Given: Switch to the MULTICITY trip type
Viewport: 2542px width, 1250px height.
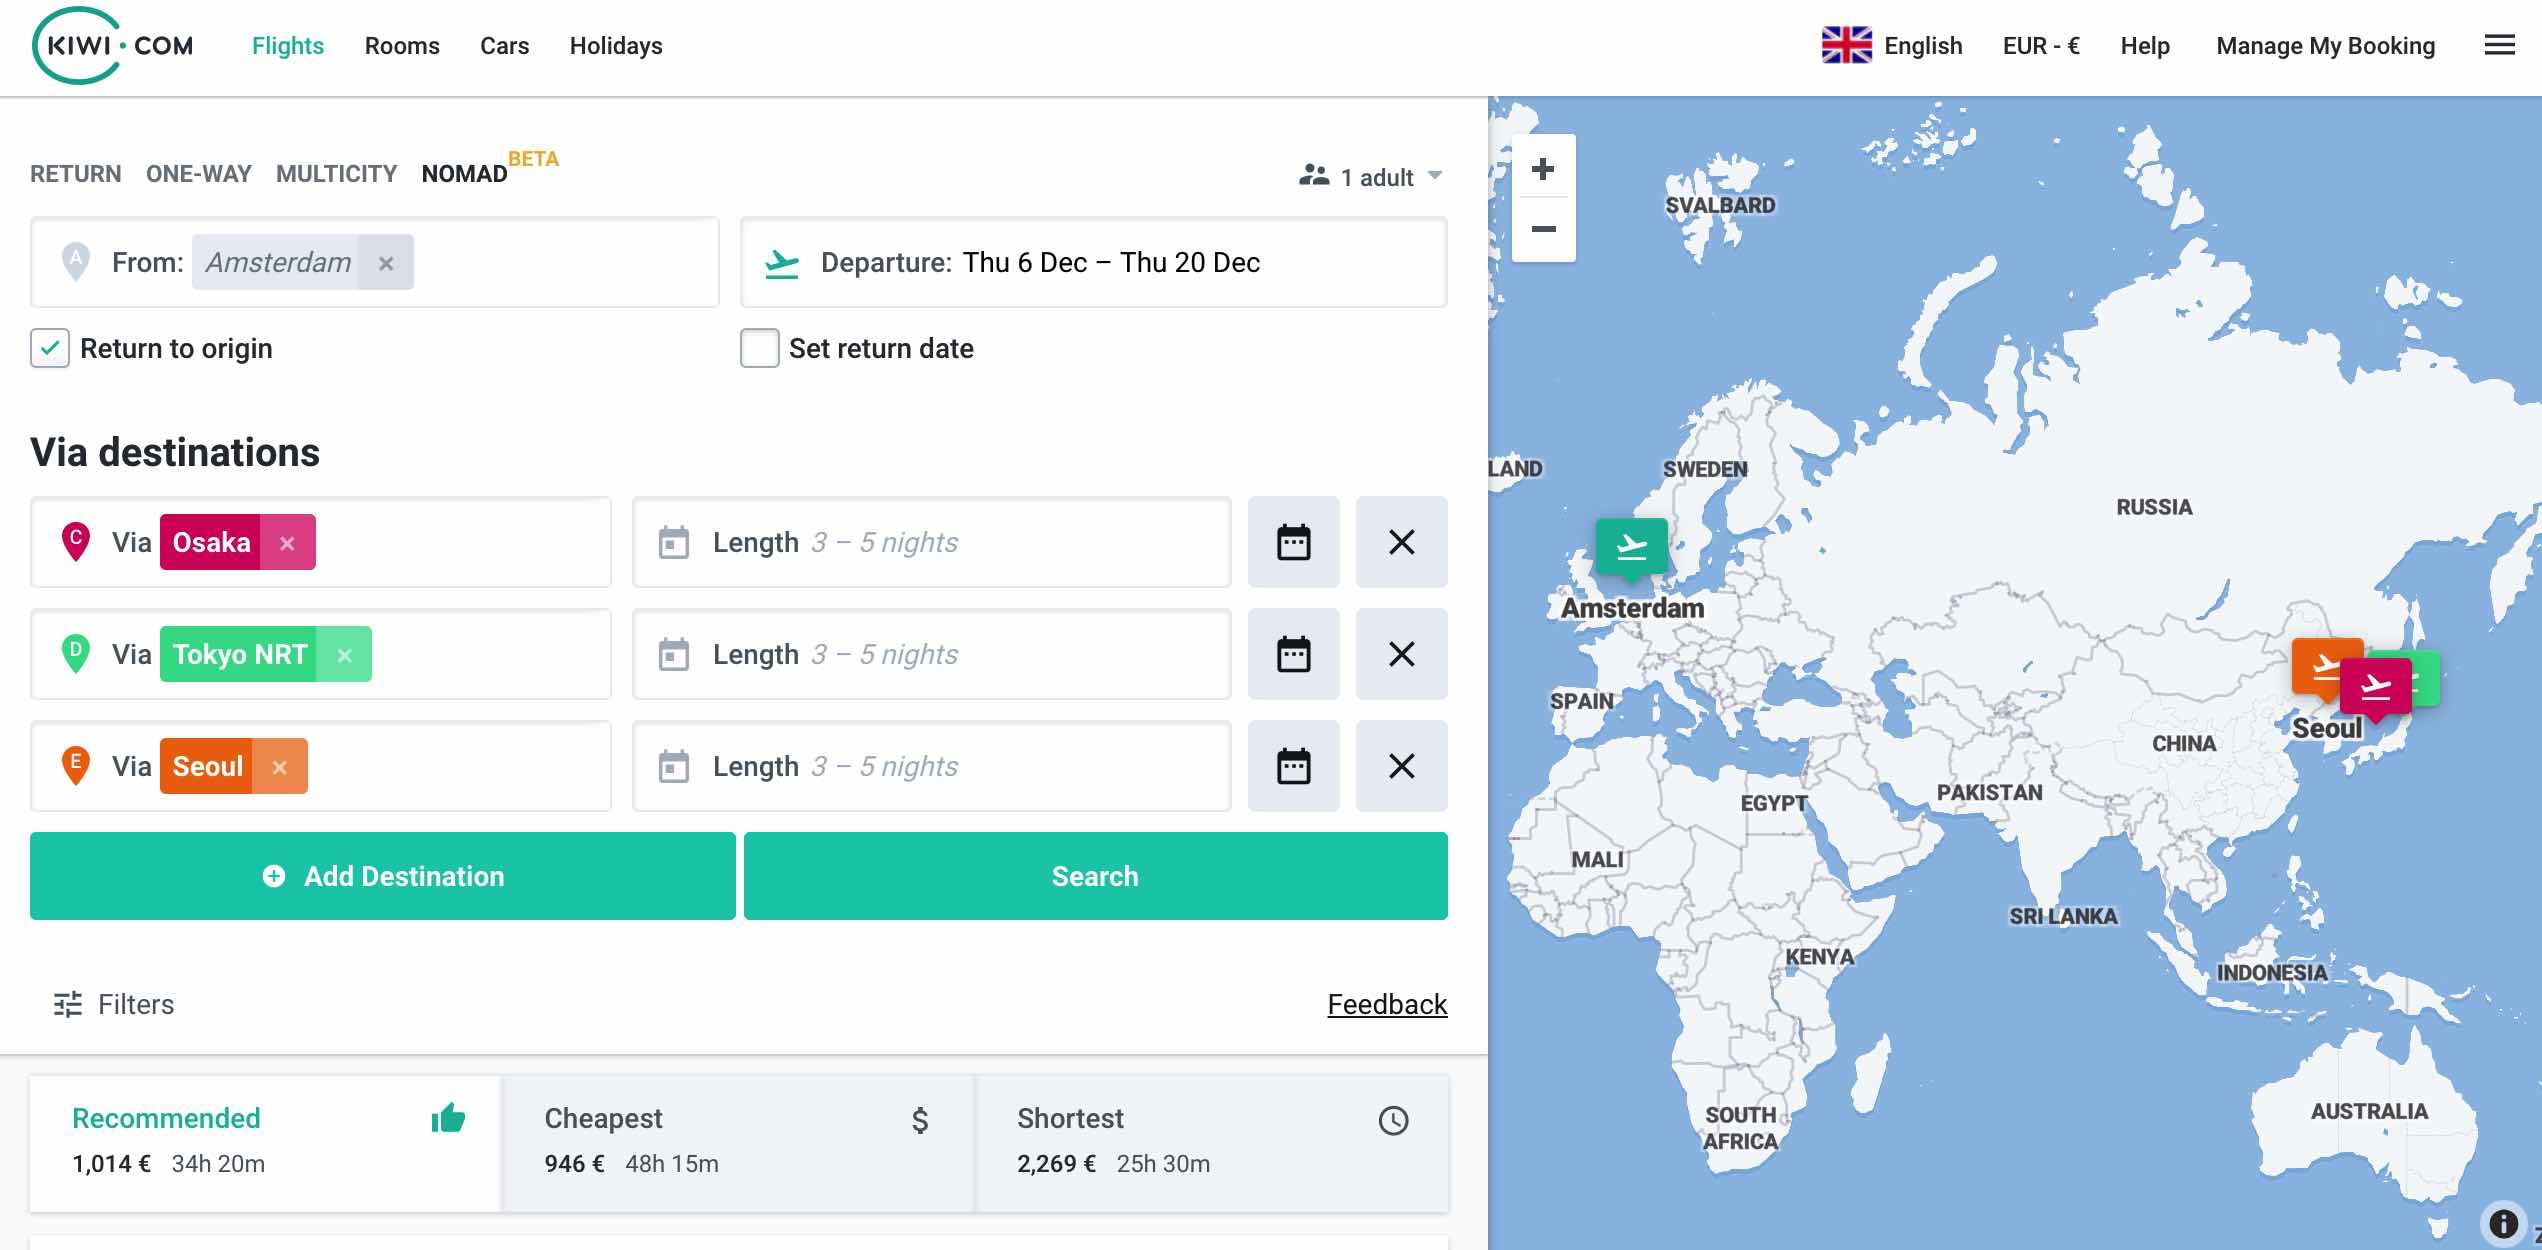Looking at the screenshot, I should pyautogui.click(x=336, y=174).
